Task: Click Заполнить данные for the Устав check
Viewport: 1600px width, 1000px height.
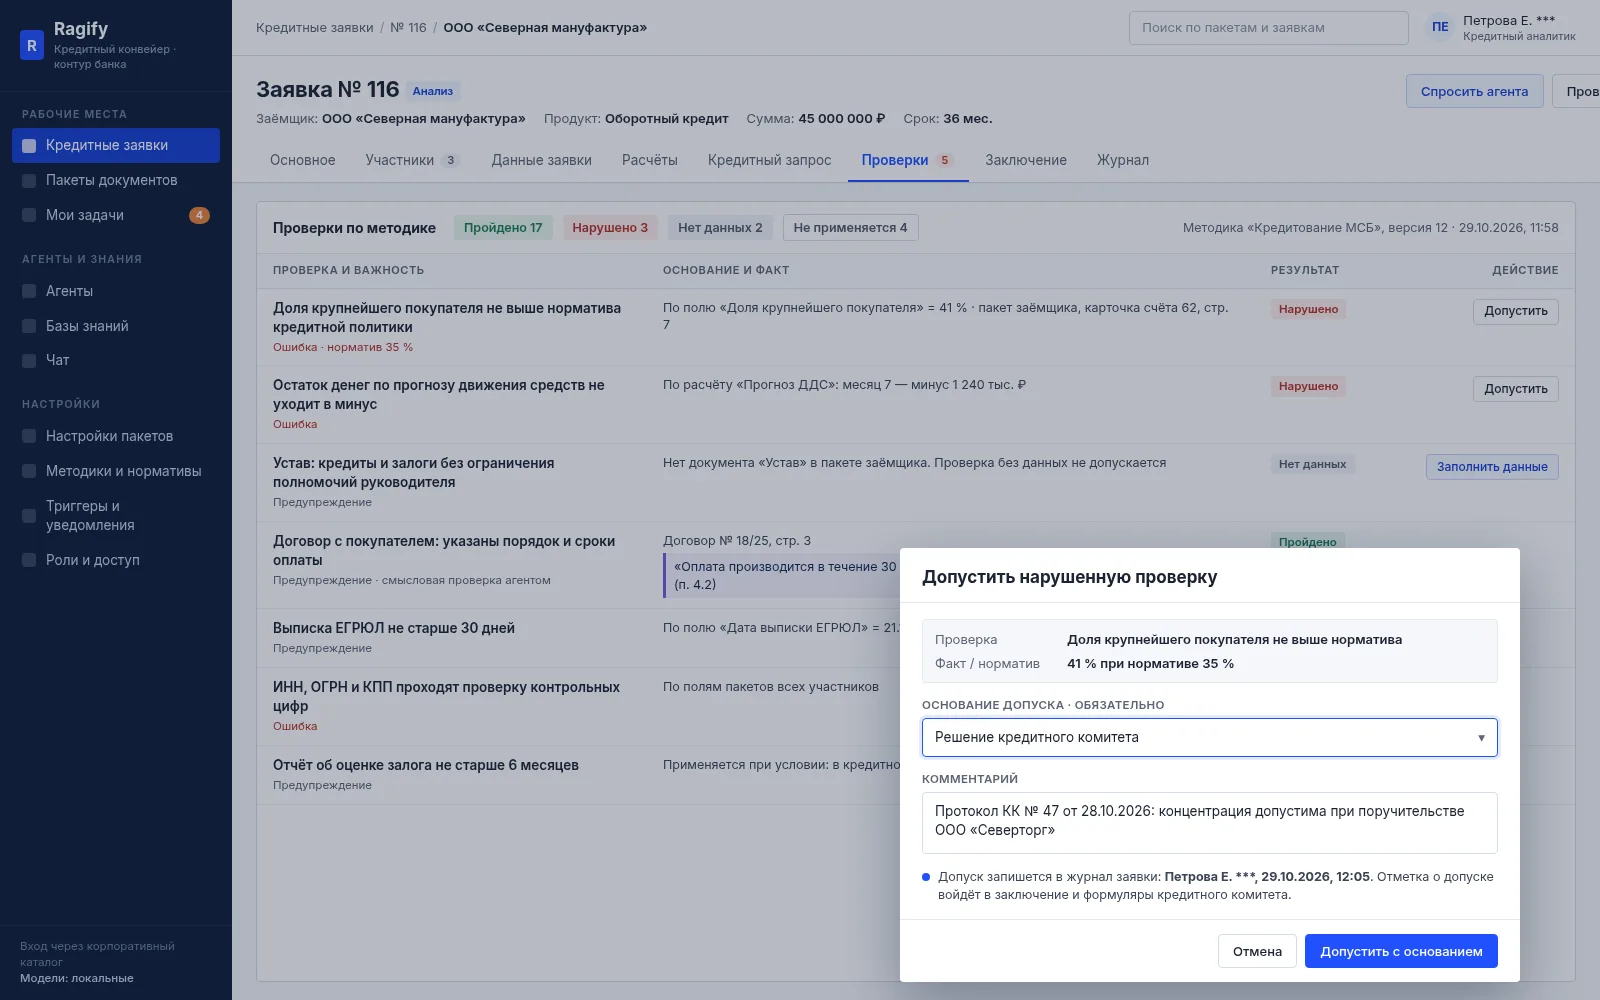Action: [1492, 467]
